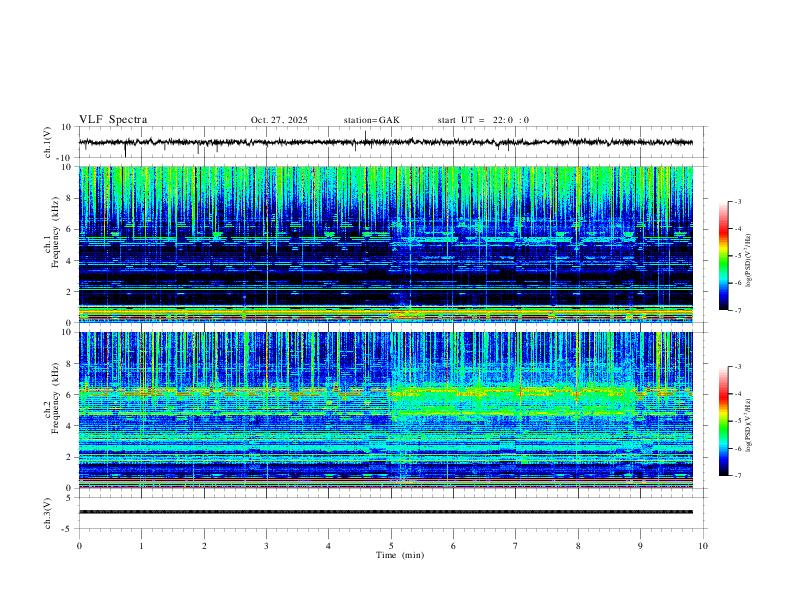Click the "10" tick on the ch.1(V) axis
Viewport: 792px width, 612px height.
67,127
